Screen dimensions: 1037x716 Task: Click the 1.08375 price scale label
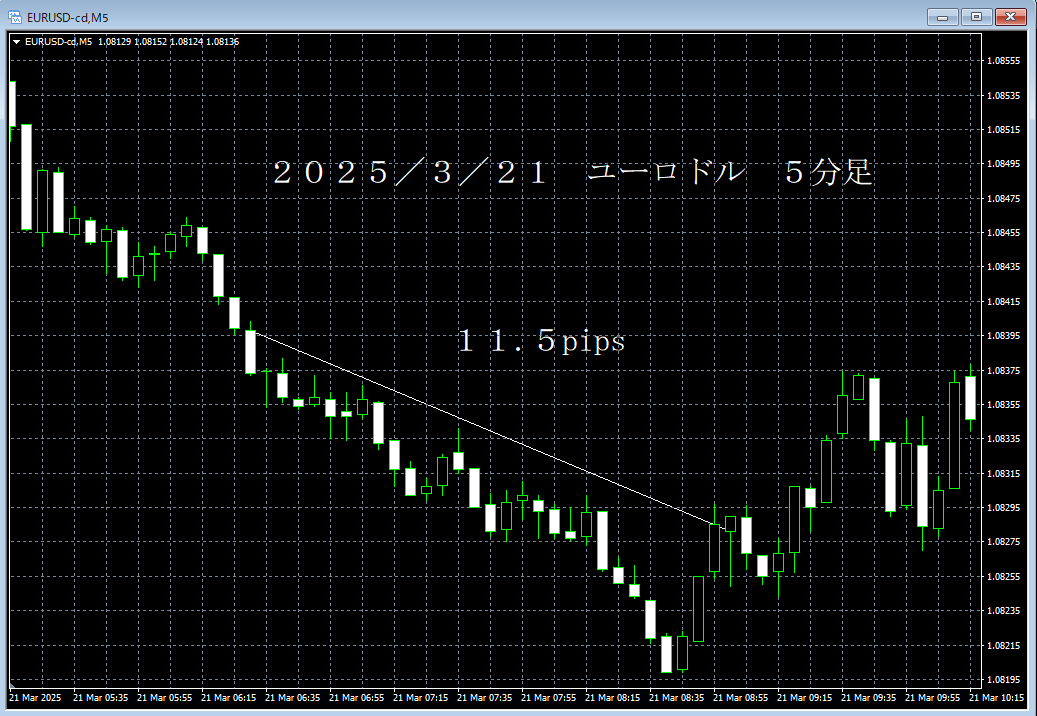tap(1003, 370)
